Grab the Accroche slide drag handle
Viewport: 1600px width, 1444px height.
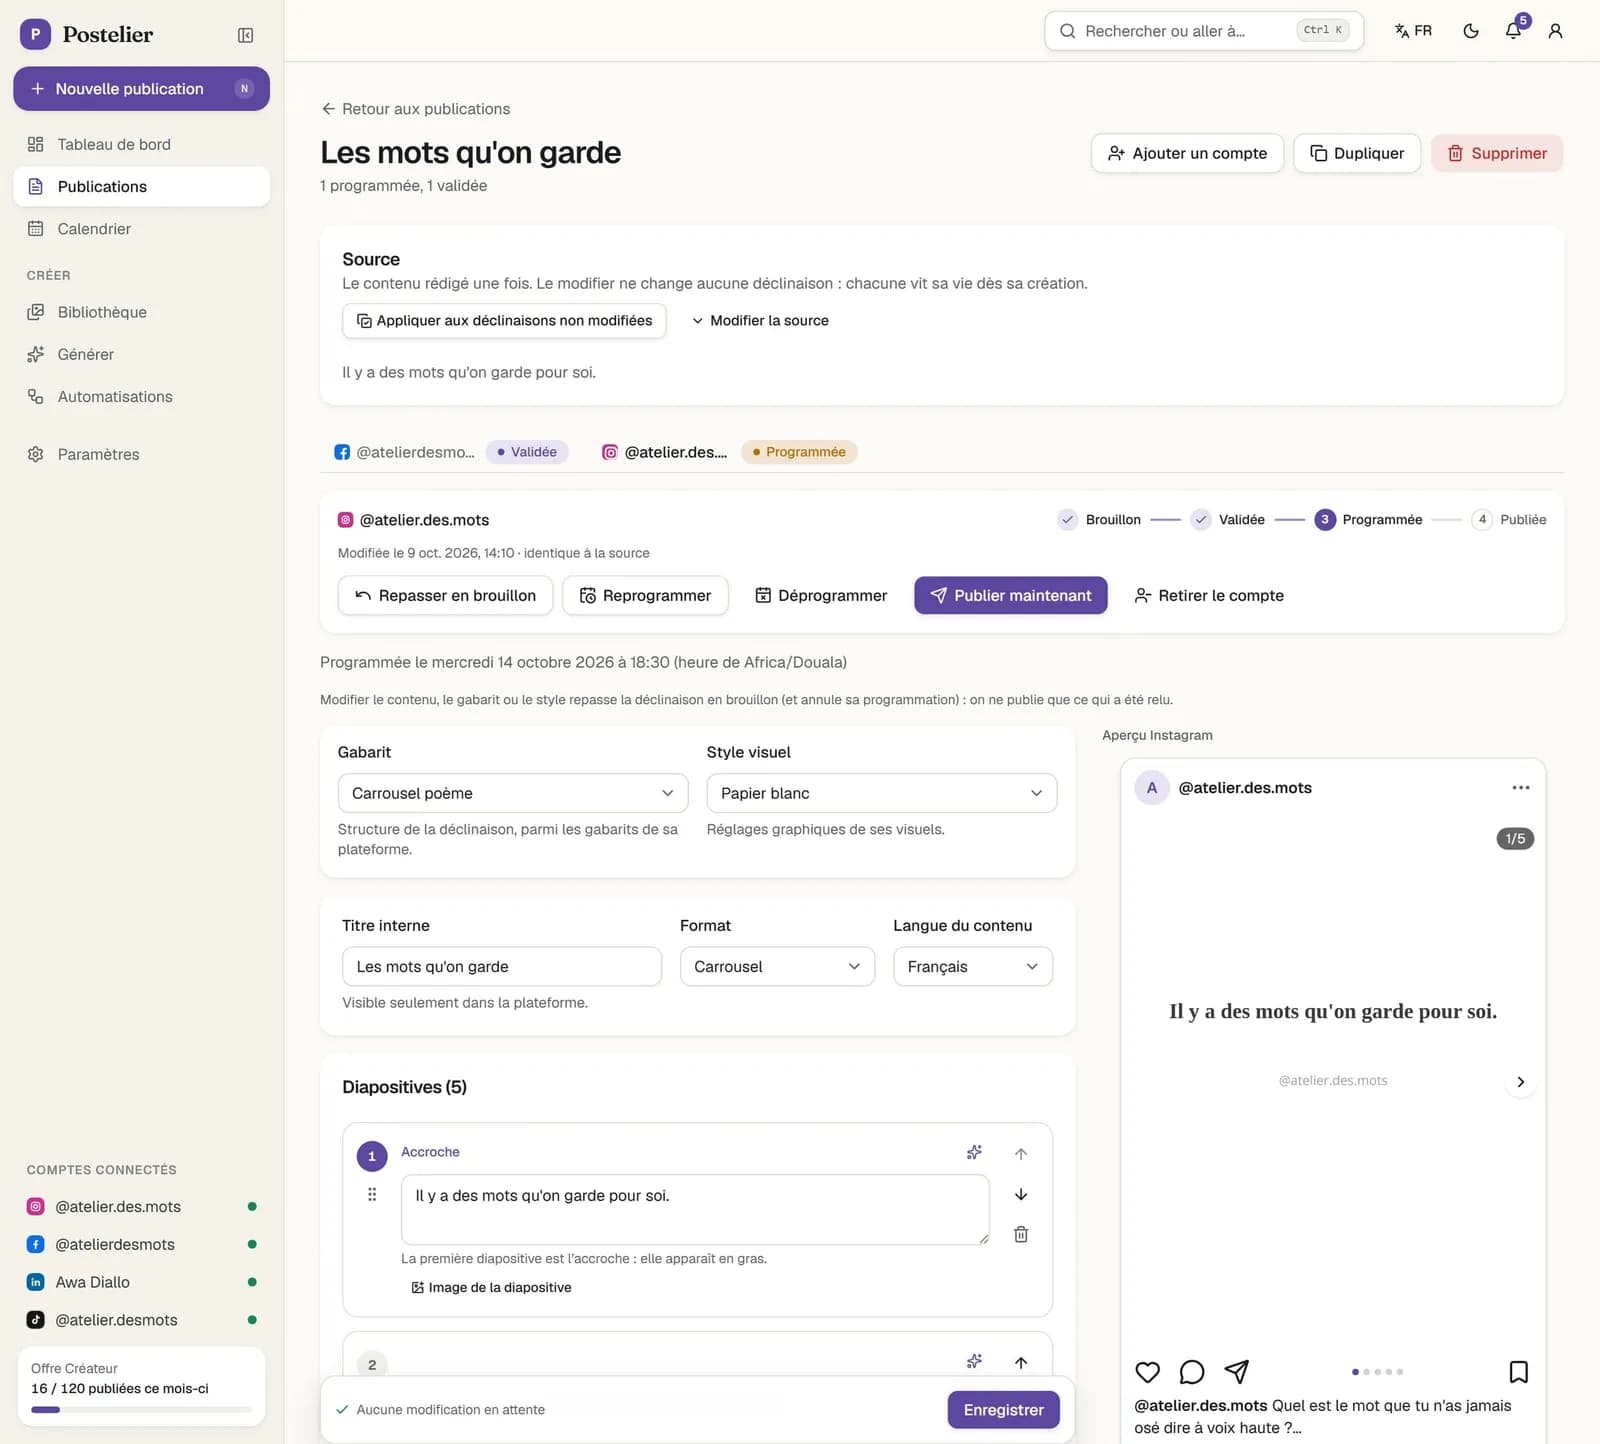tap(372, 1194)
